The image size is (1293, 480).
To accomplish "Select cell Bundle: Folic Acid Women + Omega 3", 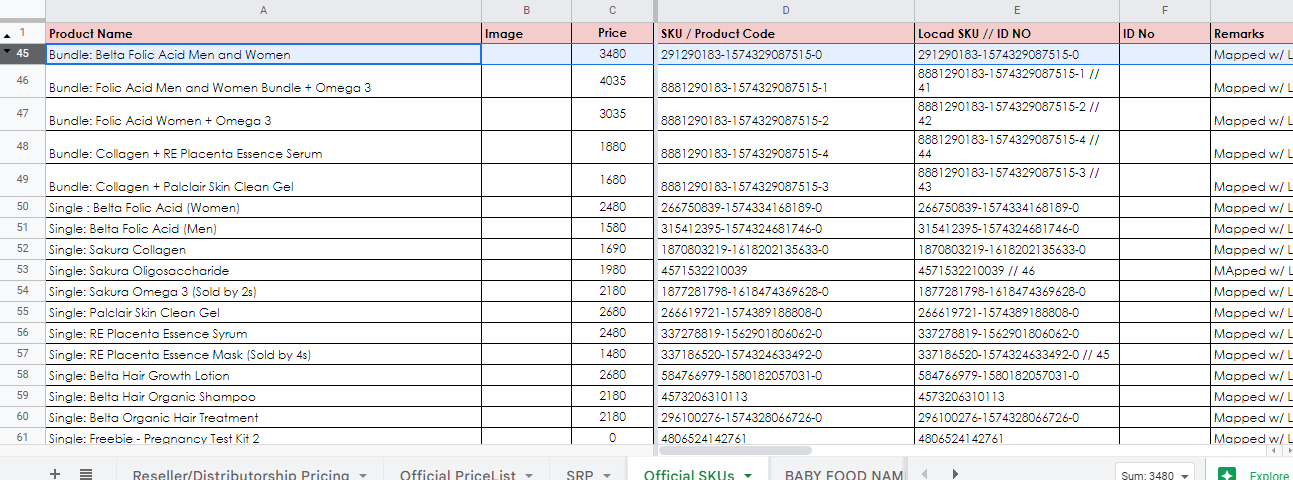I will click(x=263, y=114).
